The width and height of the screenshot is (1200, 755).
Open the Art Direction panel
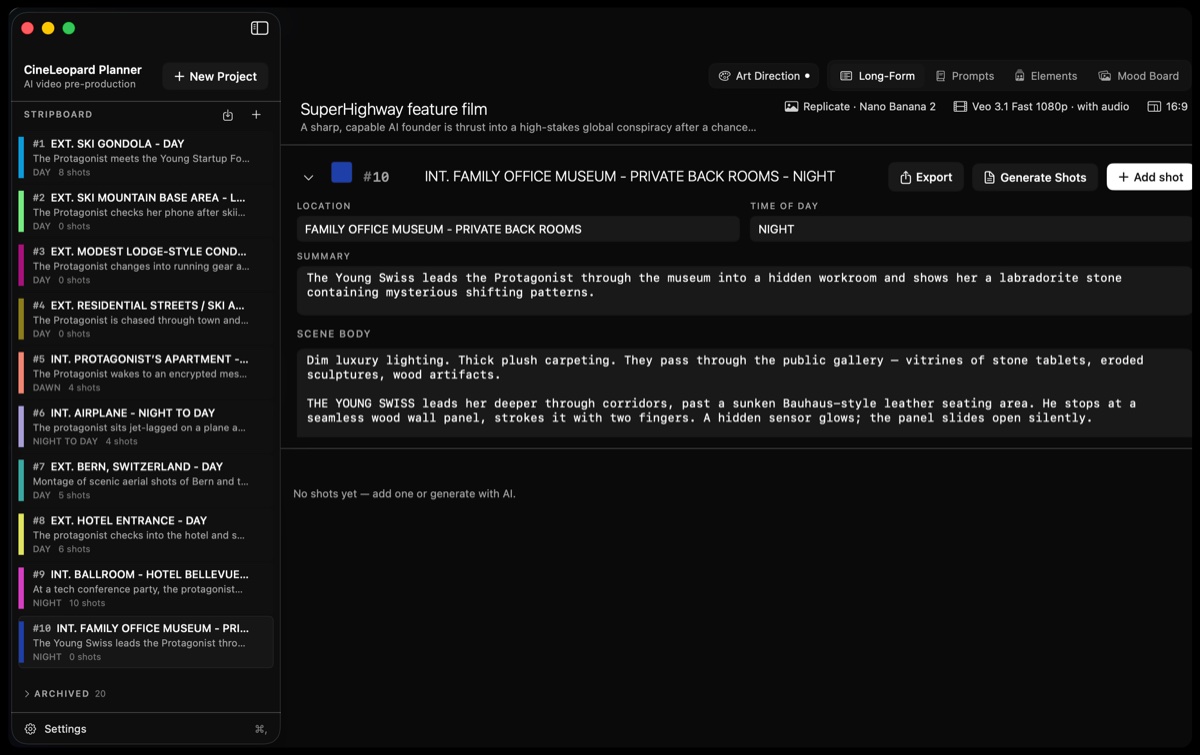click(x=765, y=76)
